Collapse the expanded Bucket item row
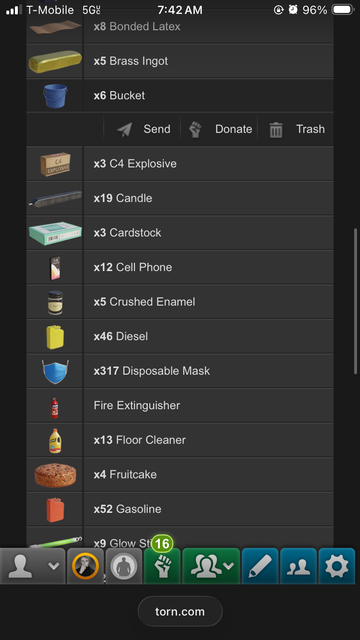This screenshot has width=360, height=640. [180, 96]
